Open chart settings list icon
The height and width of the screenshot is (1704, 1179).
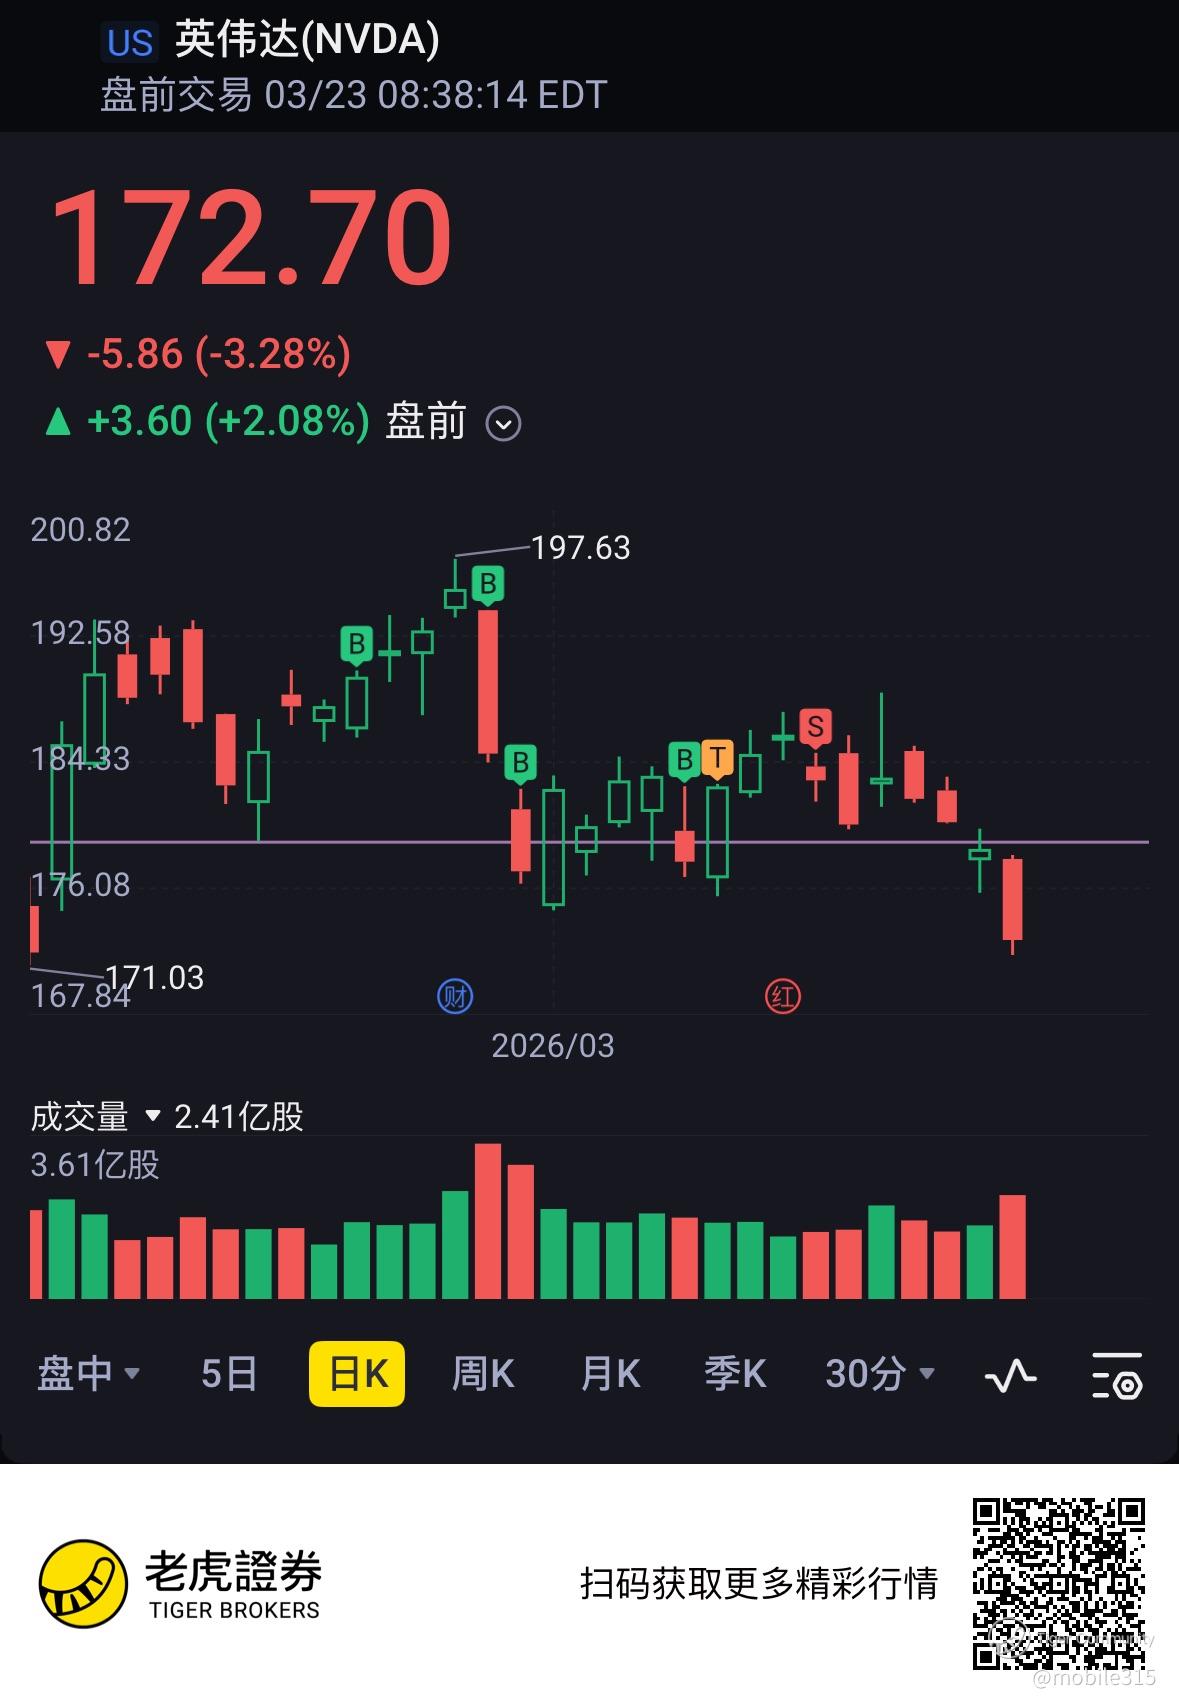(1116, 1375)
